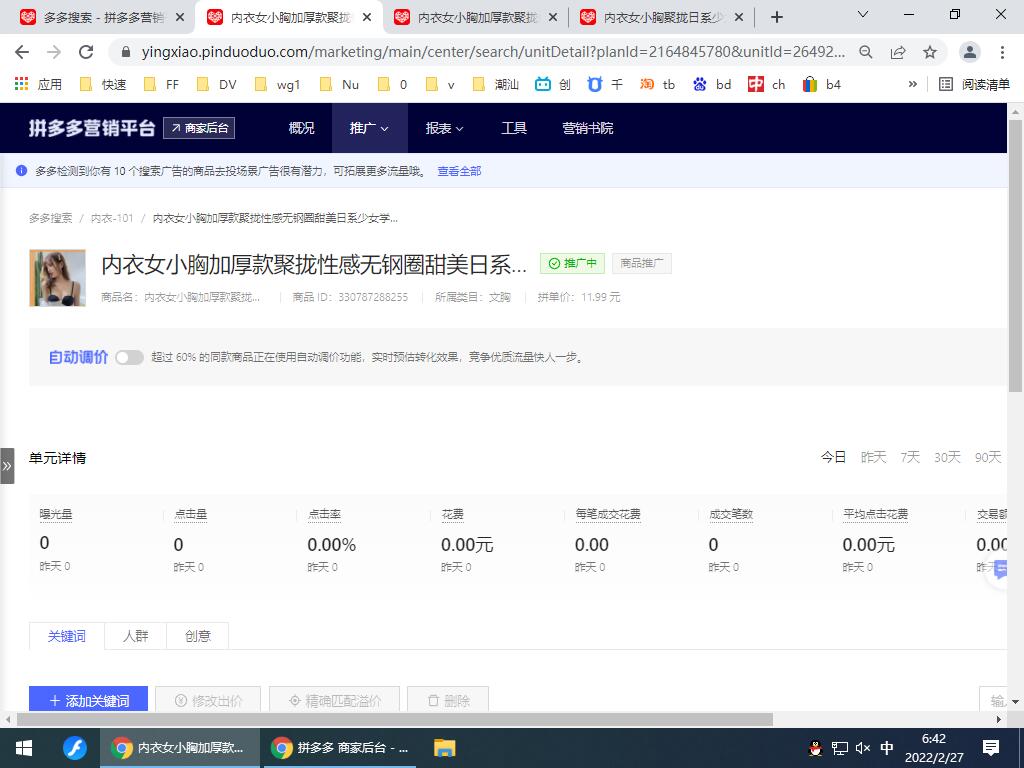Click the horizontal scrollbar thumb
1024x768 pixels.
pos(394,719)
